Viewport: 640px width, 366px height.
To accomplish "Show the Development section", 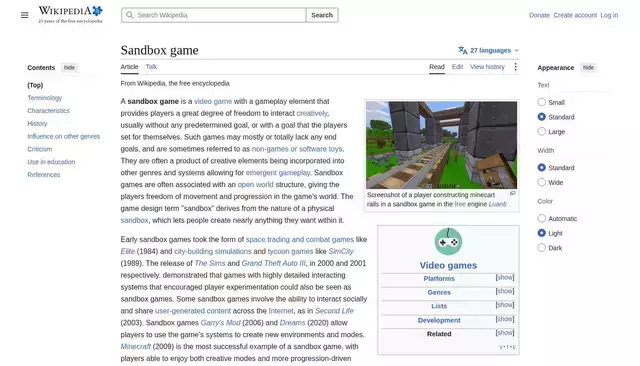I will click(505, 319).
